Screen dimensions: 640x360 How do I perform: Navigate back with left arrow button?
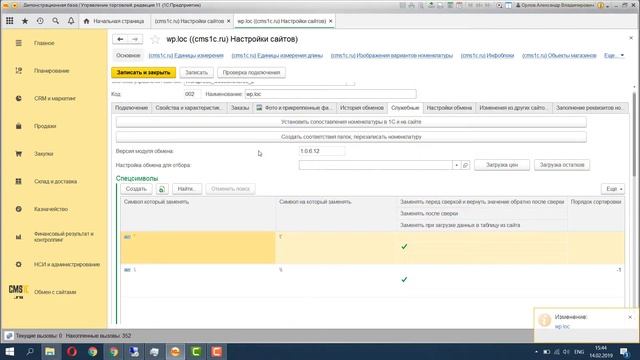click(120, 39)
